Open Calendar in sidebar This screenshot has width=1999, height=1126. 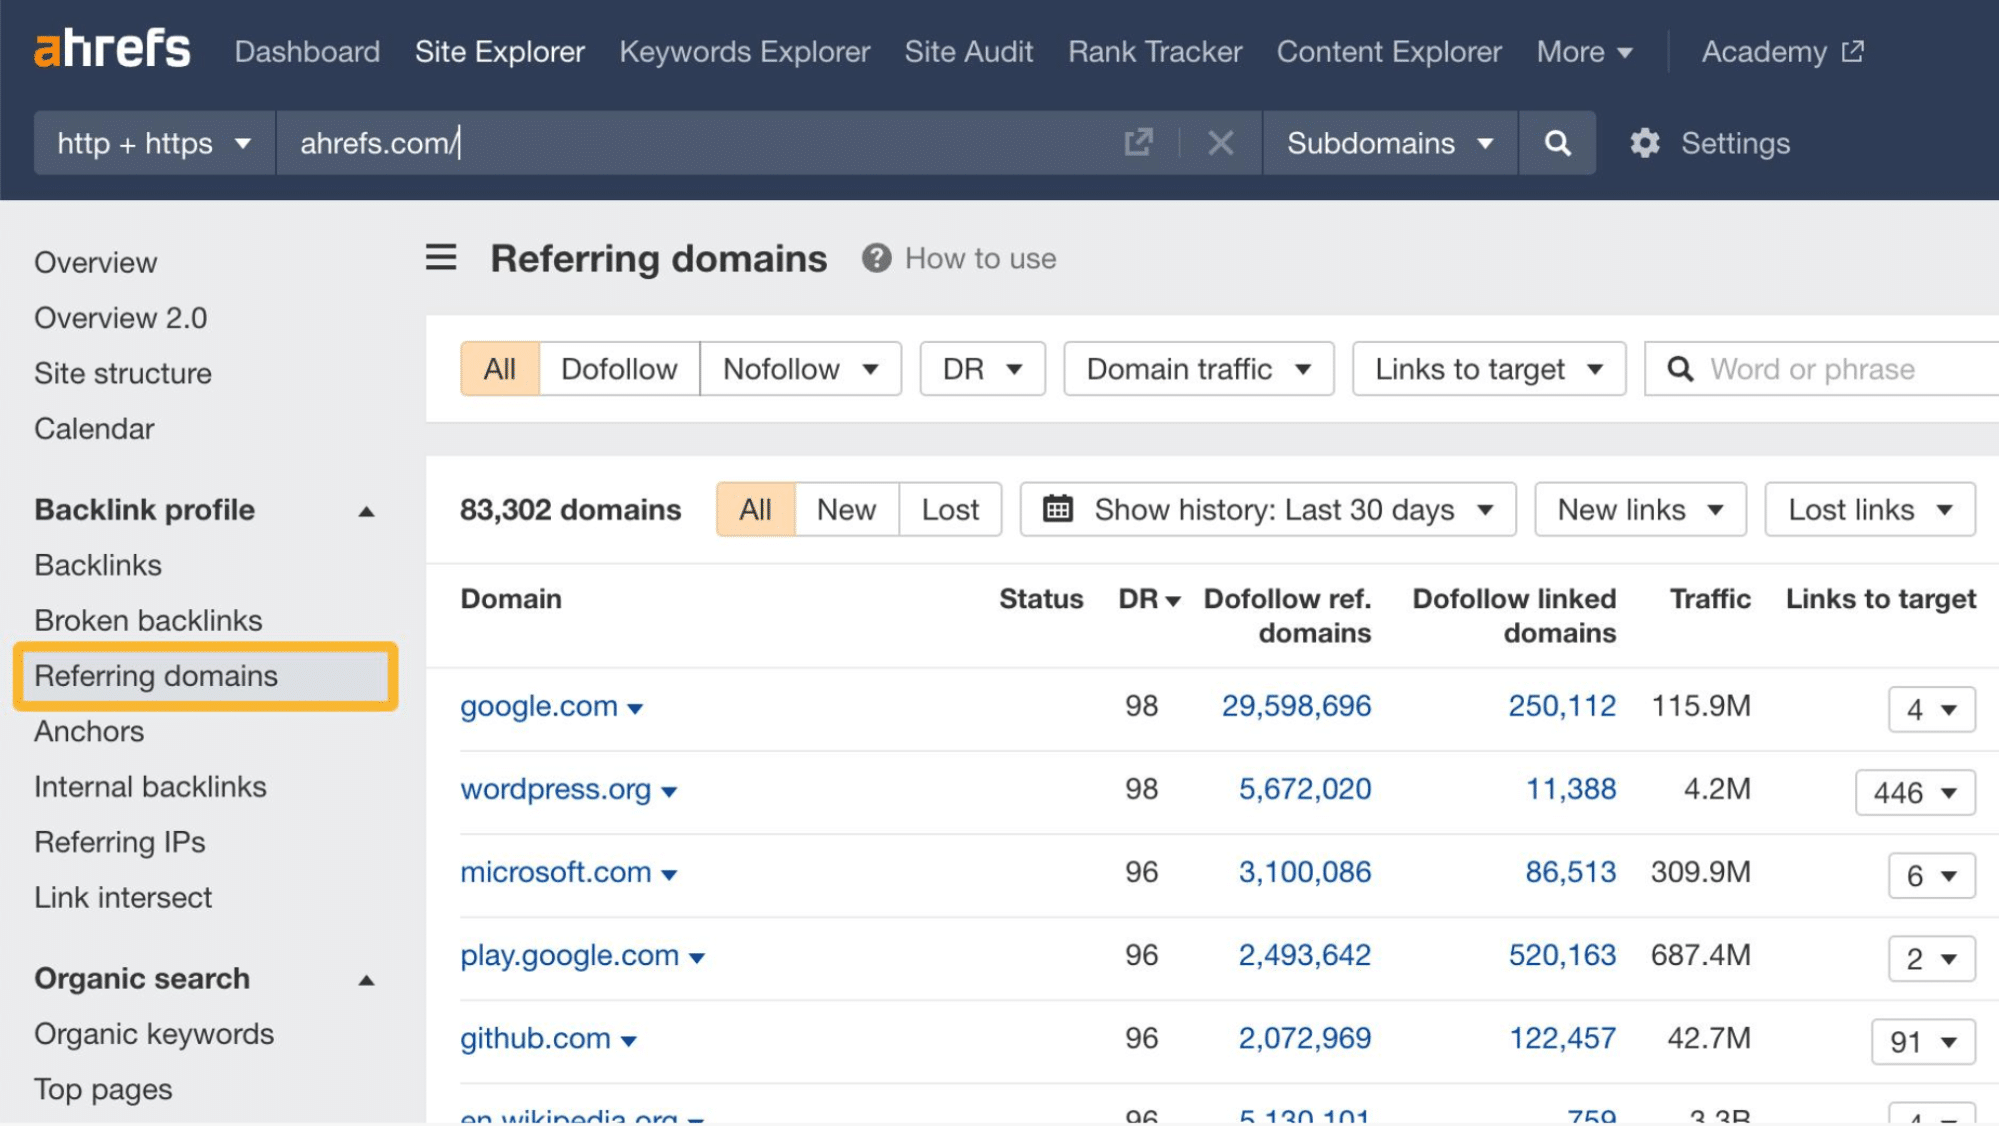pos(94,428)
